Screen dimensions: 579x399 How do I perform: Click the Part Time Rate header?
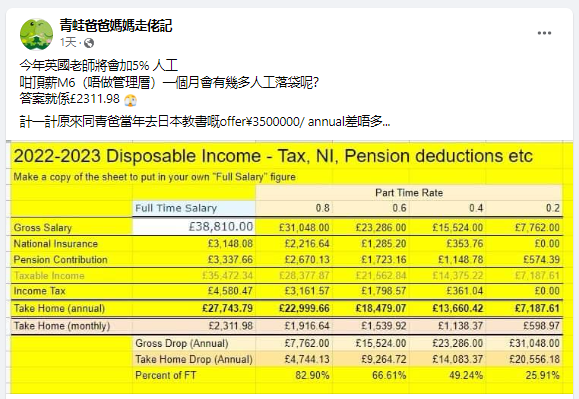pyautogui.click(x=409, y=193)
